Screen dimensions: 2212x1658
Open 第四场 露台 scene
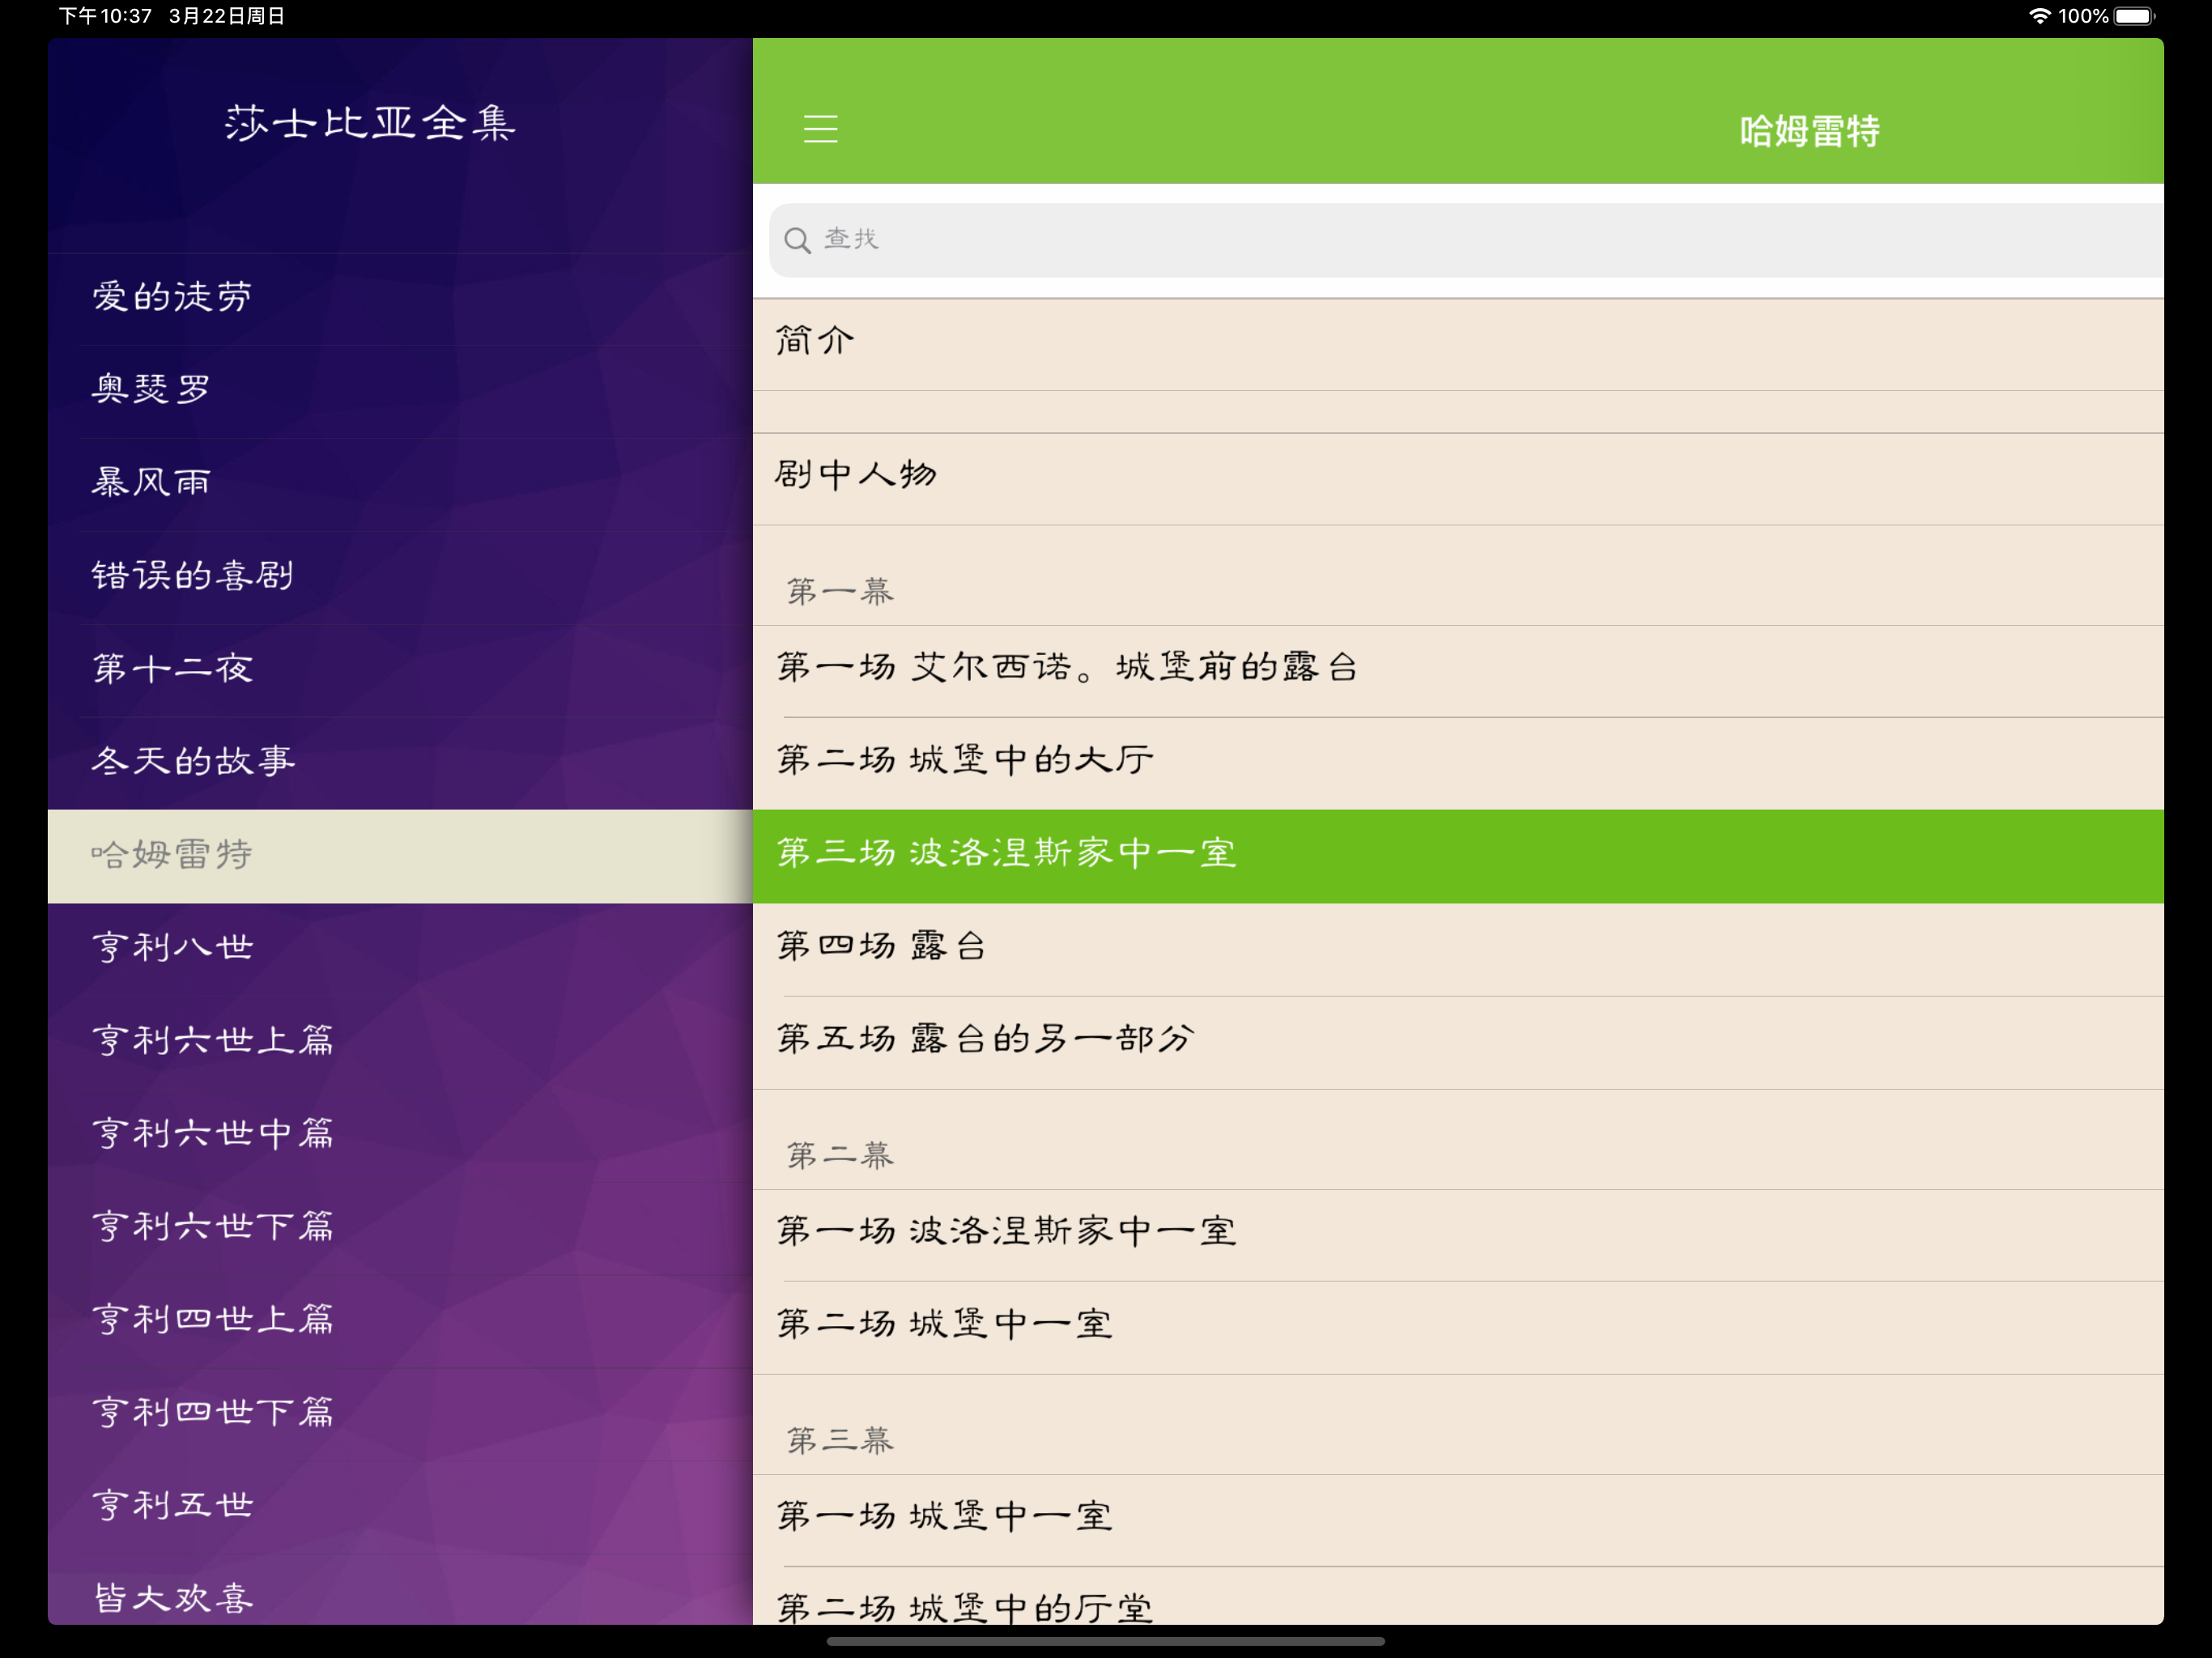point(1458,950)
